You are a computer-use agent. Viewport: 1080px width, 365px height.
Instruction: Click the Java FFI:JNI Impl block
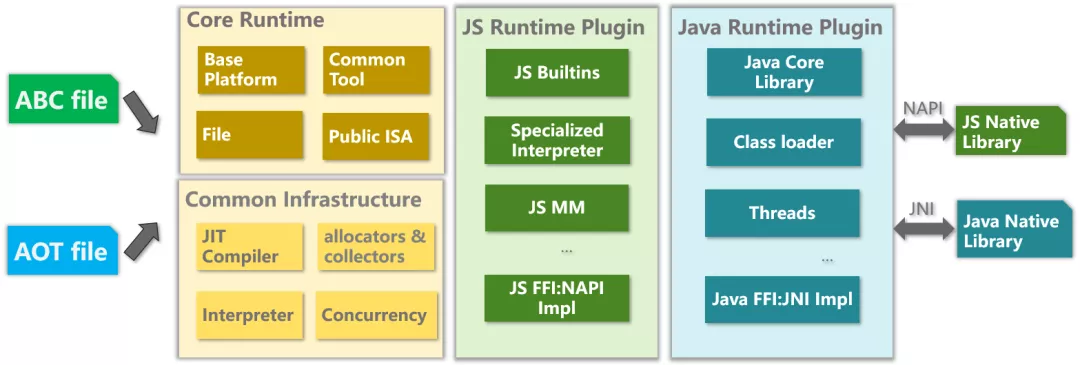(782, 300)
